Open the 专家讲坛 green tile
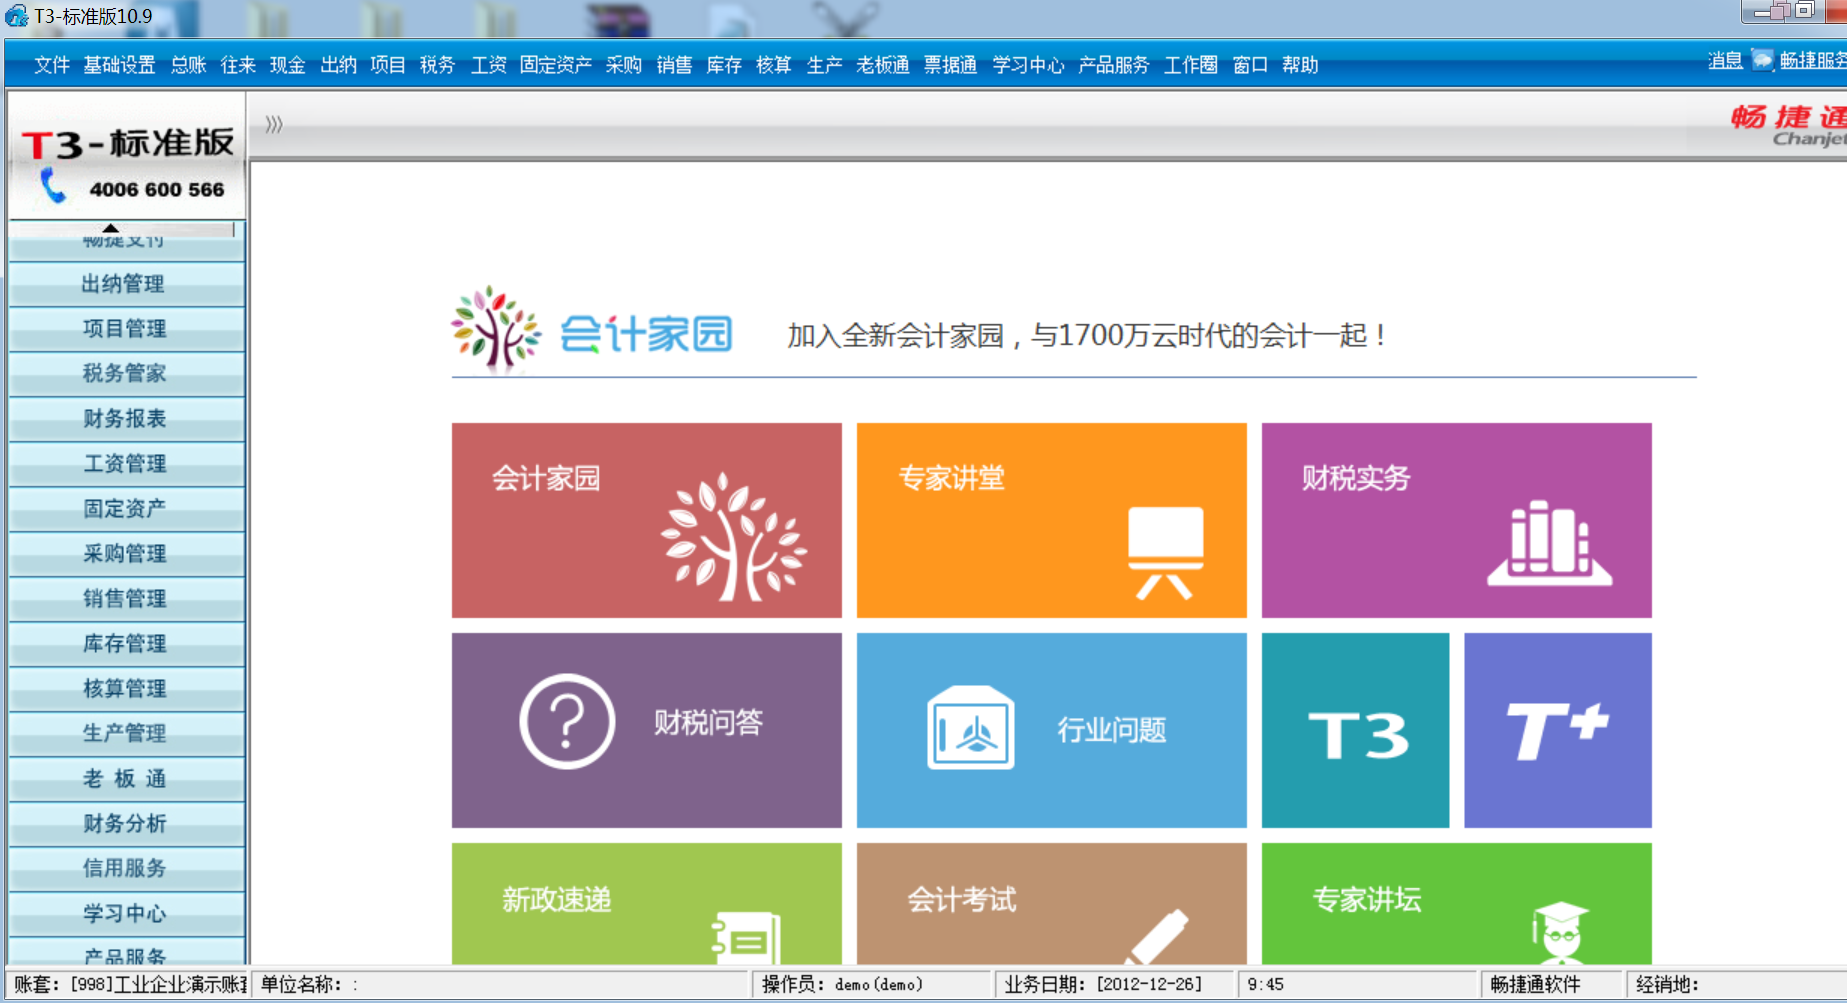 coord(1456,903)
